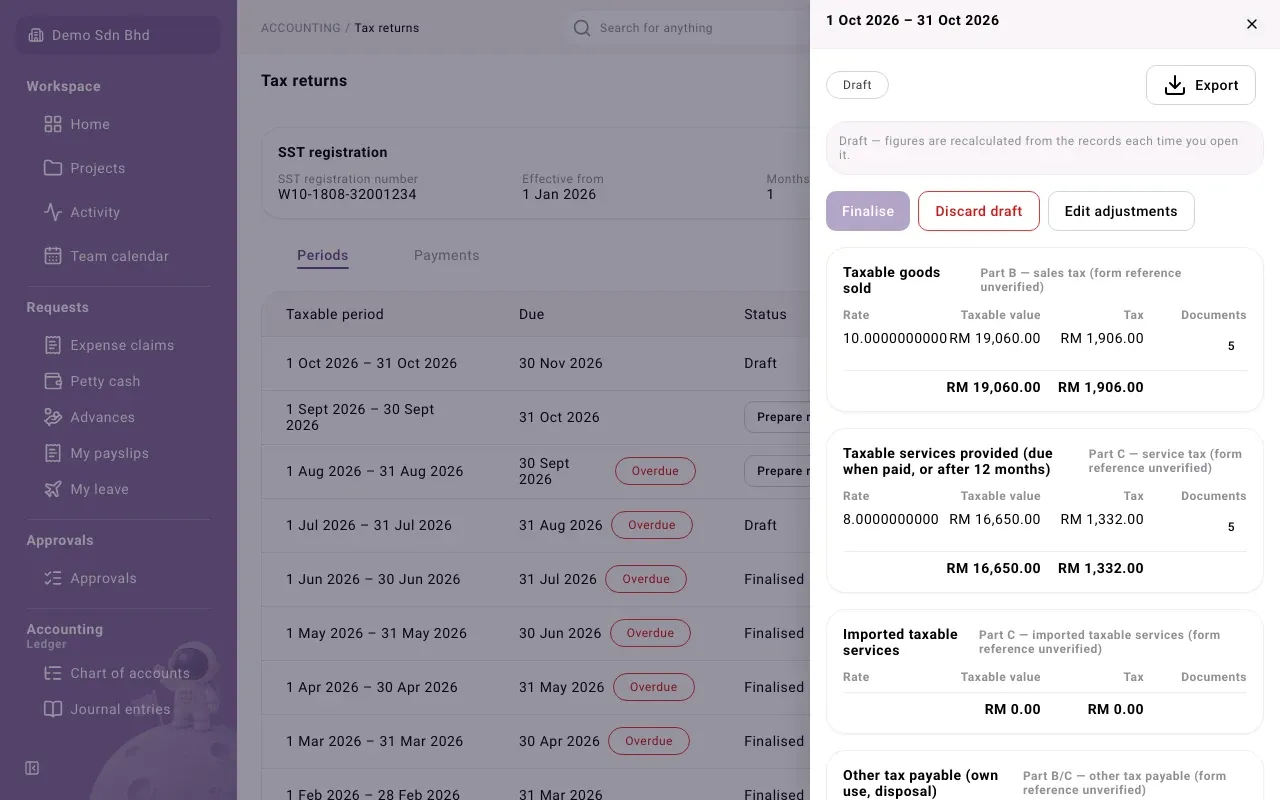Go to Journal entries in the sidebar
This screenshot has width=1280, height=800.
click(118, 709)
